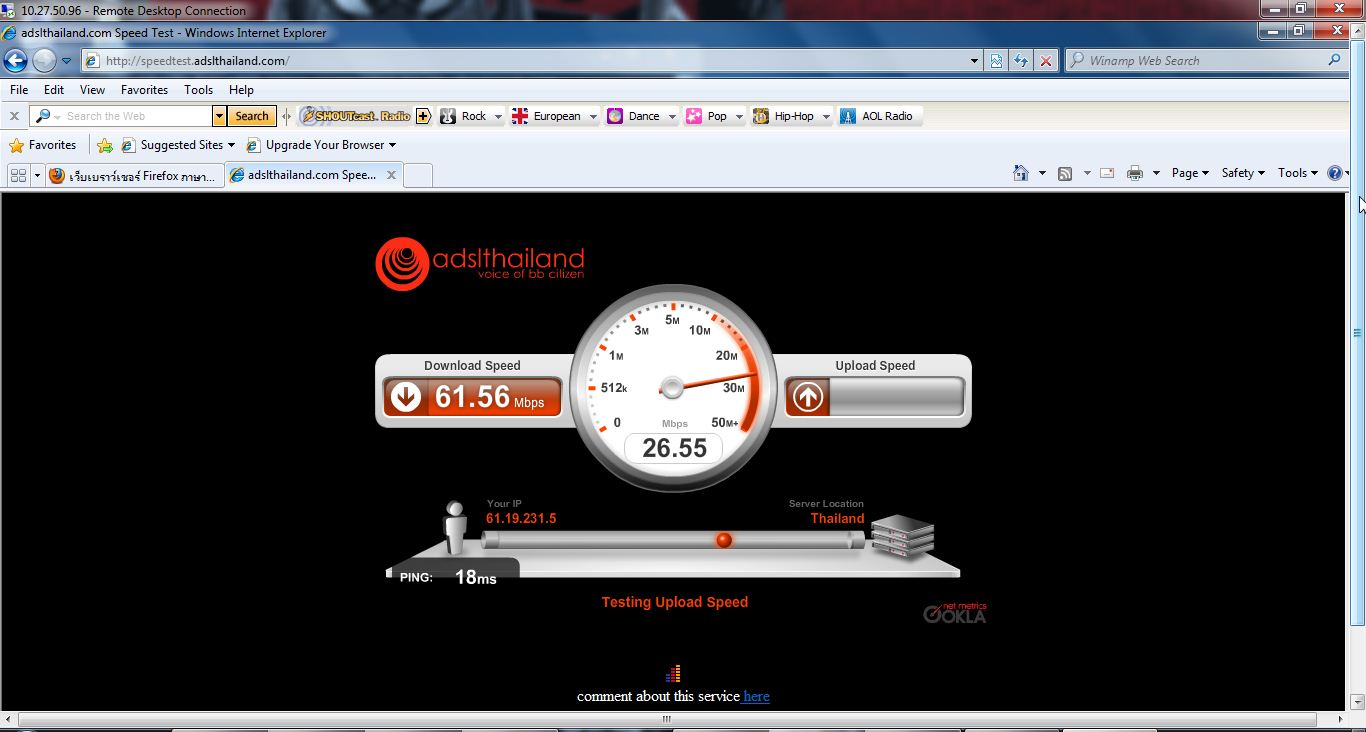Screen dimensions: 1366x732
Task: Open the View menu
Action: tap(92, 90)
